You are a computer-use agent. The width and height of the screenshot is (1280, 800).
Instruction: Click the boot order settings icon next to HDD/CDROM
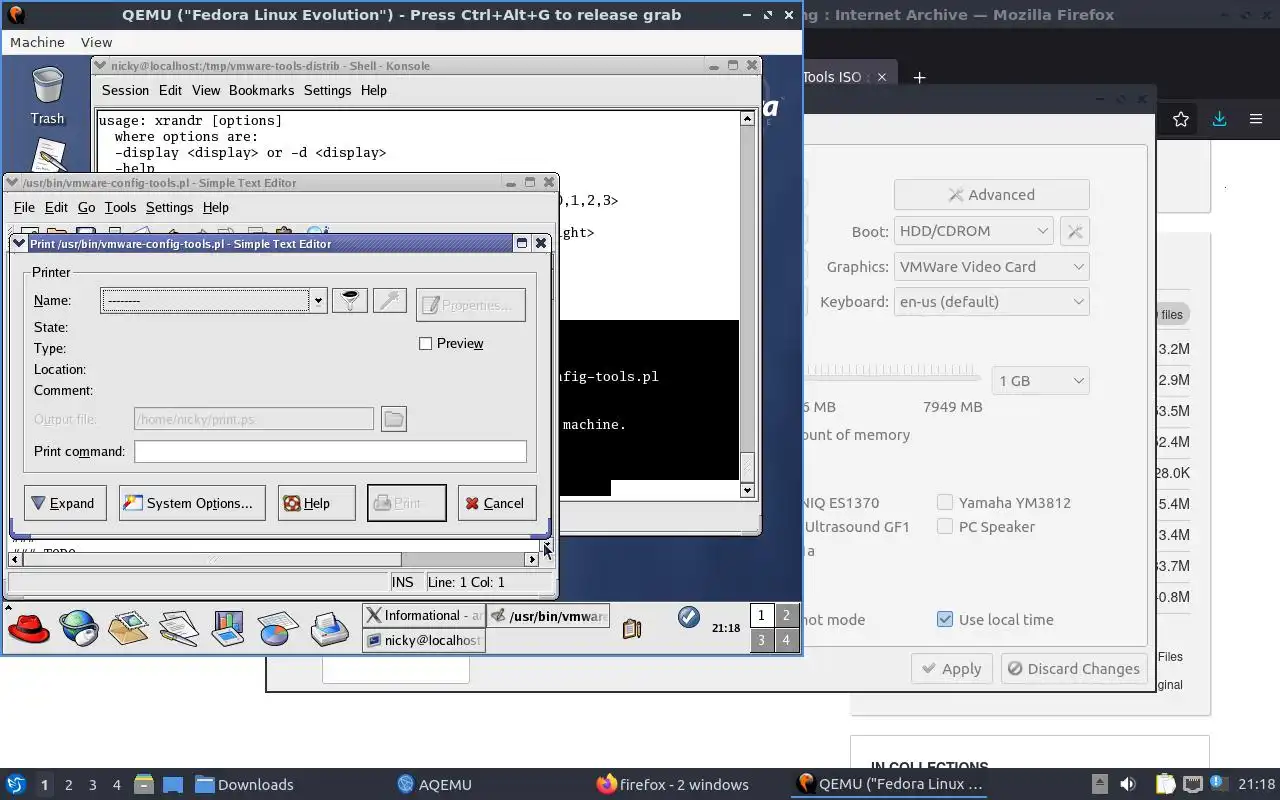coord(1075,231)
